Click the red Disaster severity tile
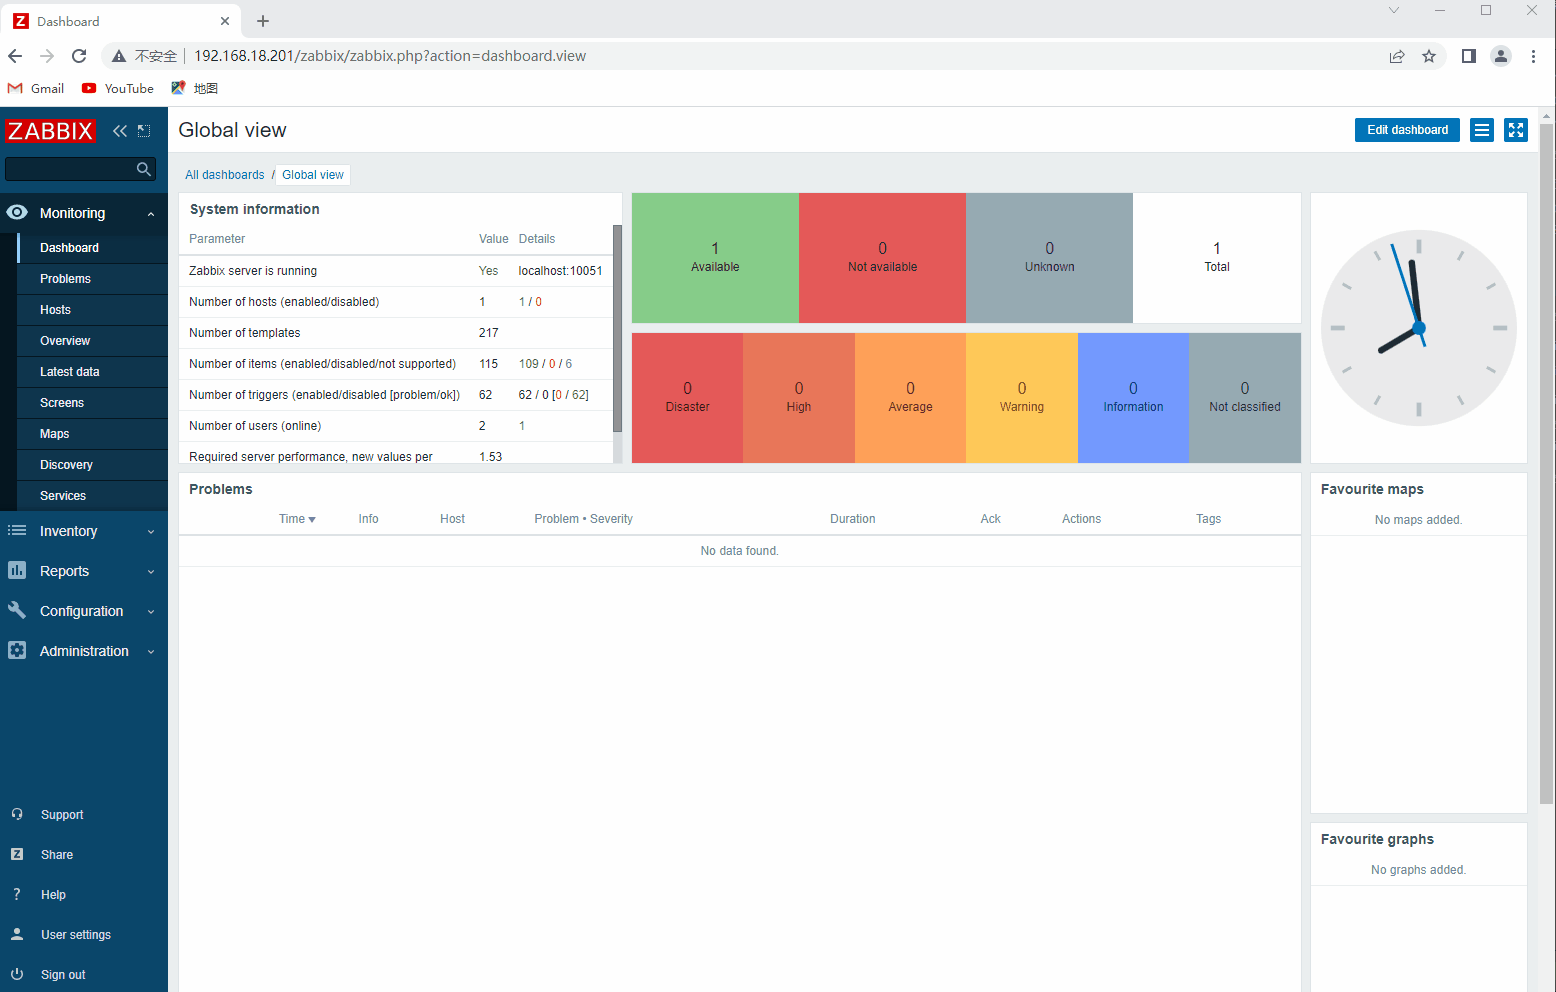This screenshot has width=1556, height=992. pyautogui.click(x=687, y=397)
